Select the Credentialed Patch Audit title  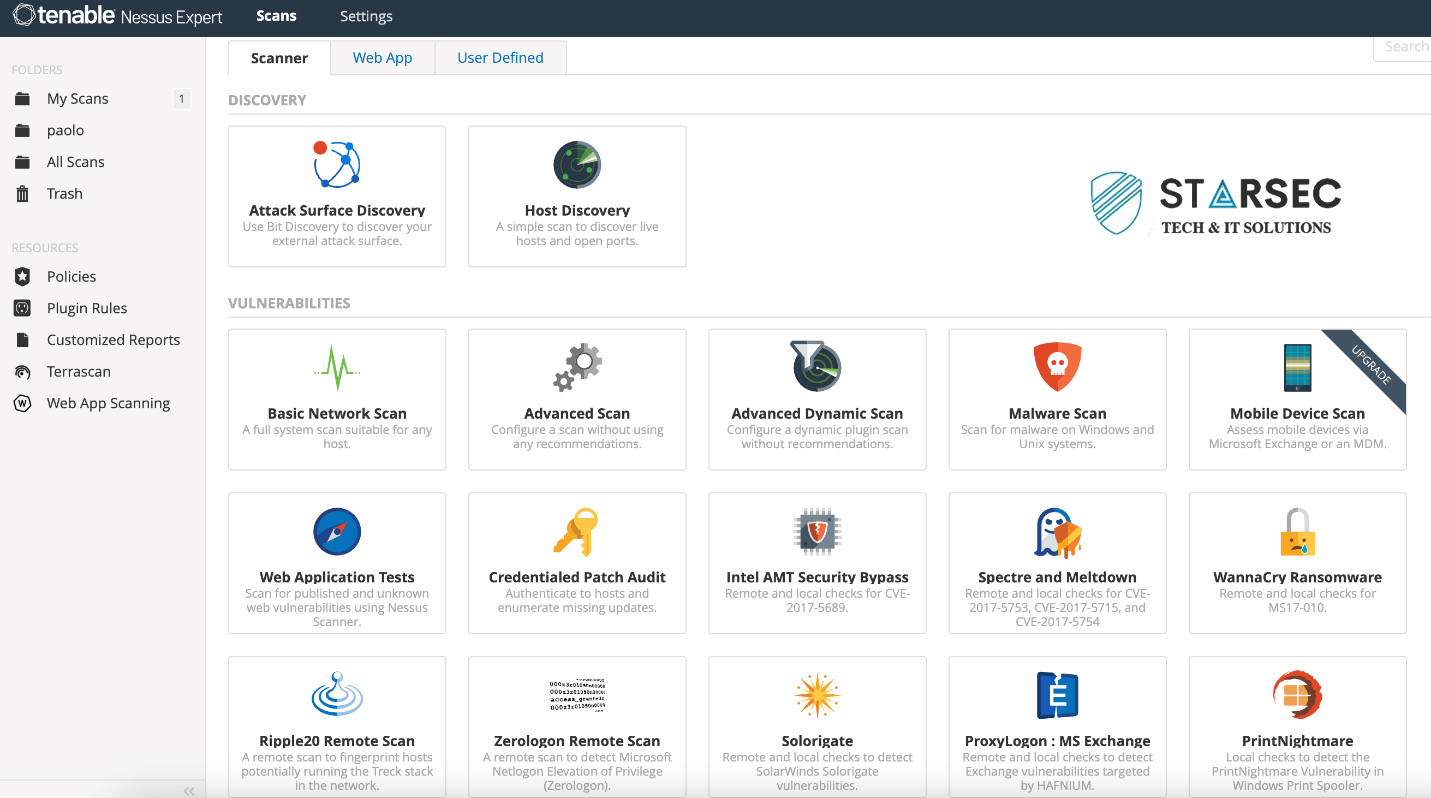(577, 577)
